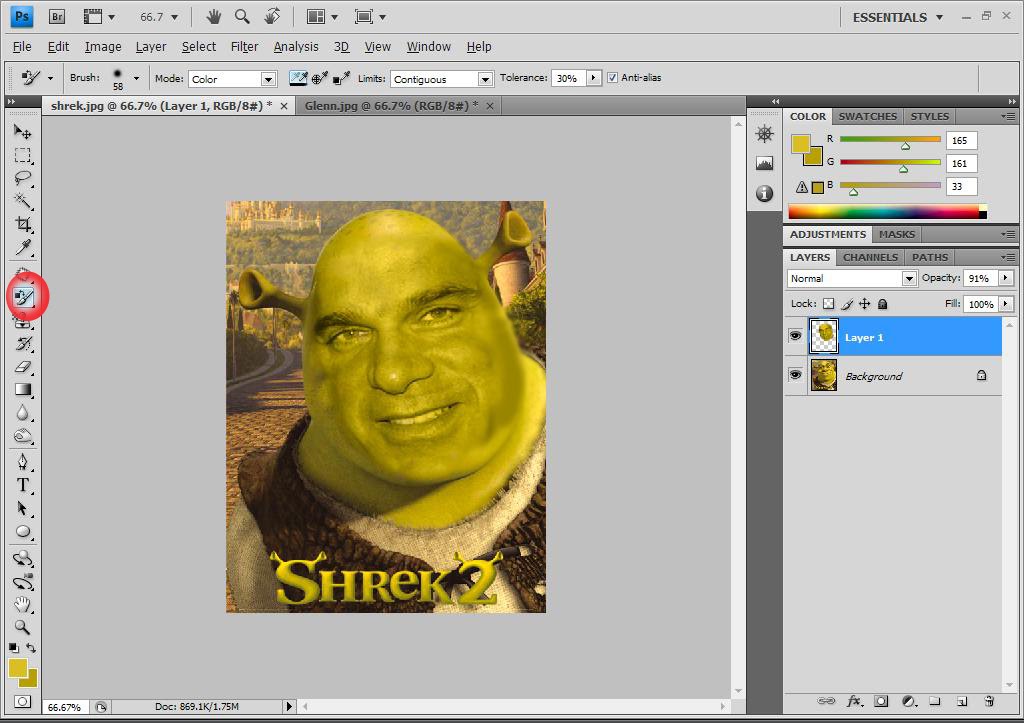The image size is (1024, 723).
Task: Select the Type tool
Action: pos(23,485)
